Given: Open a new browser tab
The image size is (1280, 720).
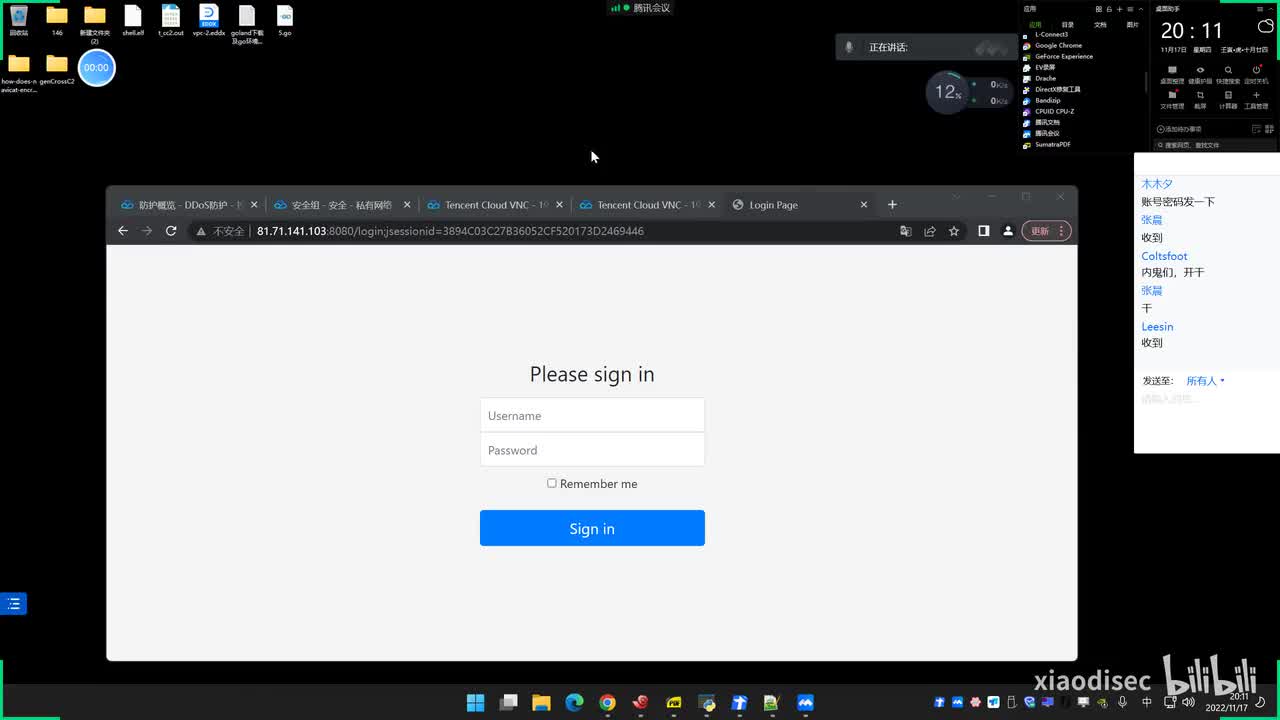Looking at the screenshot, I should (892, 205).
